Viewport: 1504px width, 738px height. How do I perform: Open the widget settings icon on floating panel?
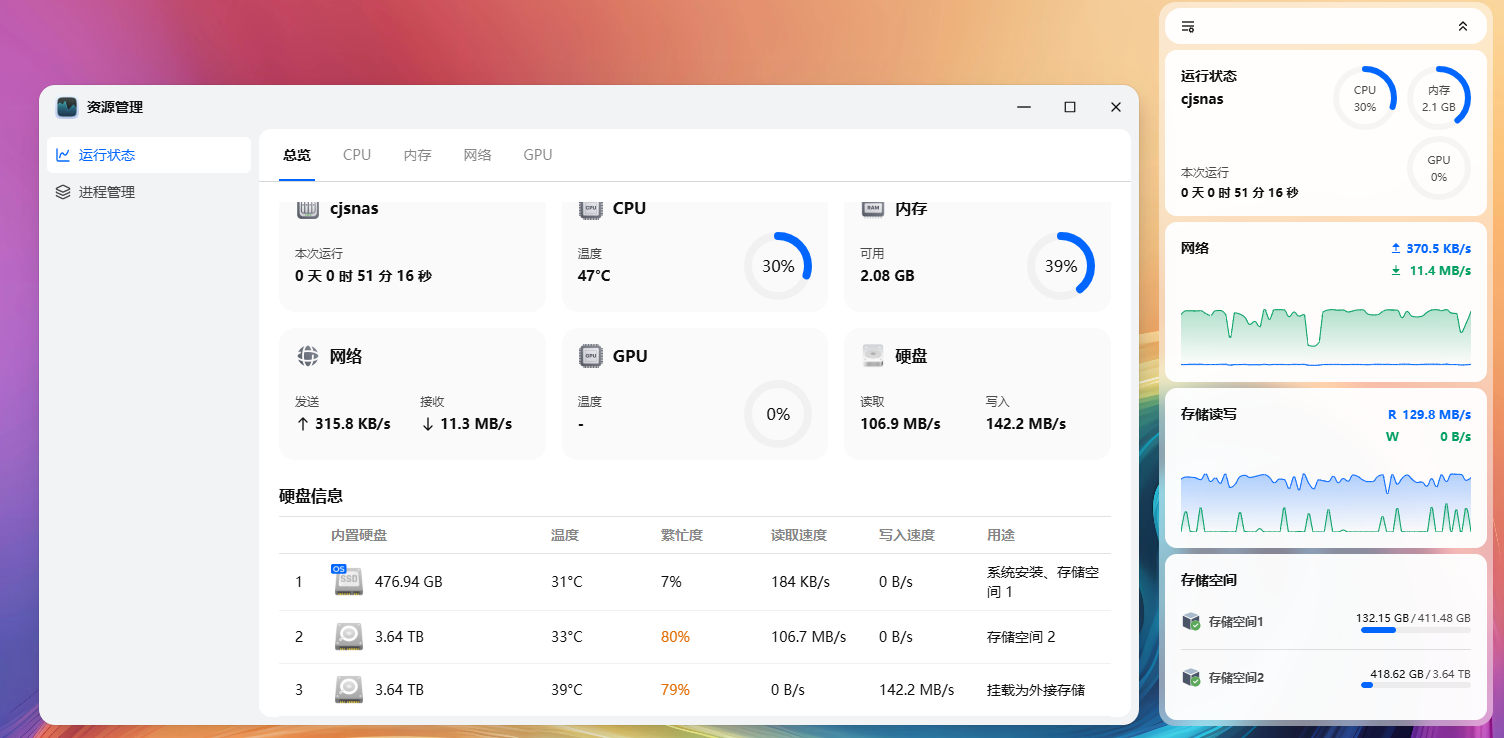pos(1187,27)
